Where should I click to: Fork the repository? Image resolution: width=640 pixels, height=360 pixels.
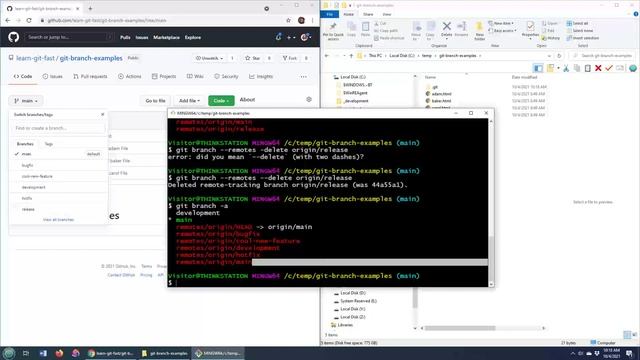click(x=289, y=58)
